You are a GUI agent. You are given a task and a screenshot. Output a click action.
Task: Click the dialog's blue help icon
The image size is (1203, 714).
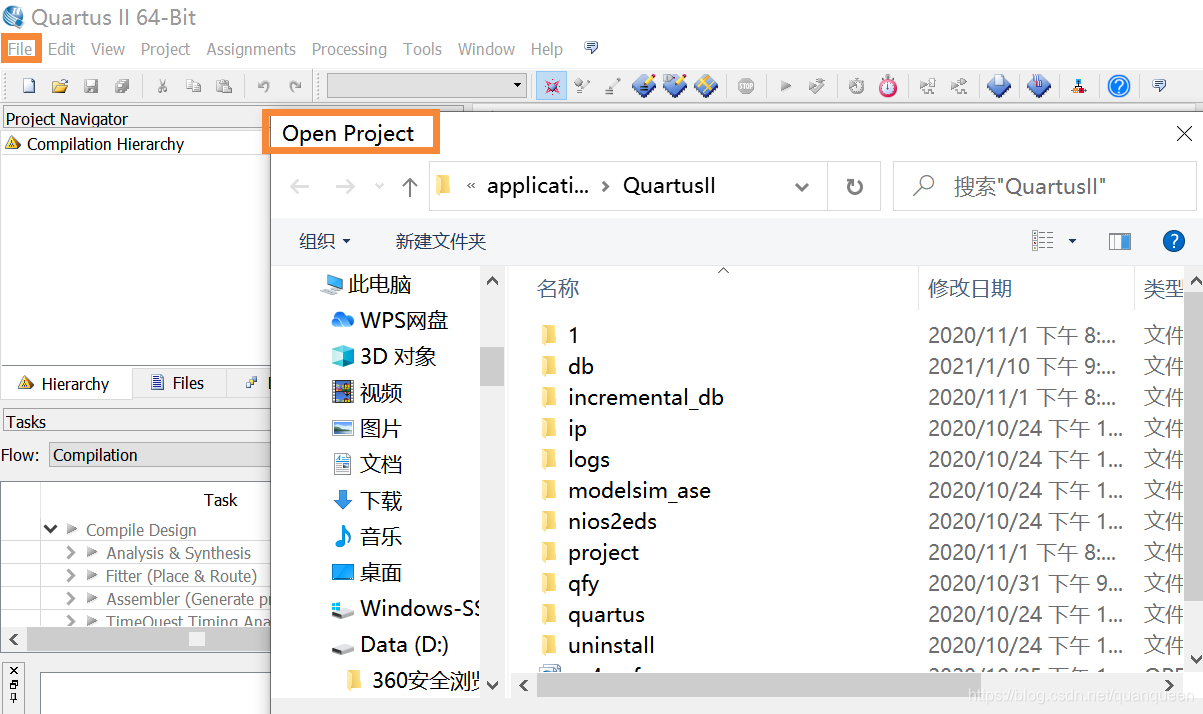pyautogui.click(x=1174, y=241)
